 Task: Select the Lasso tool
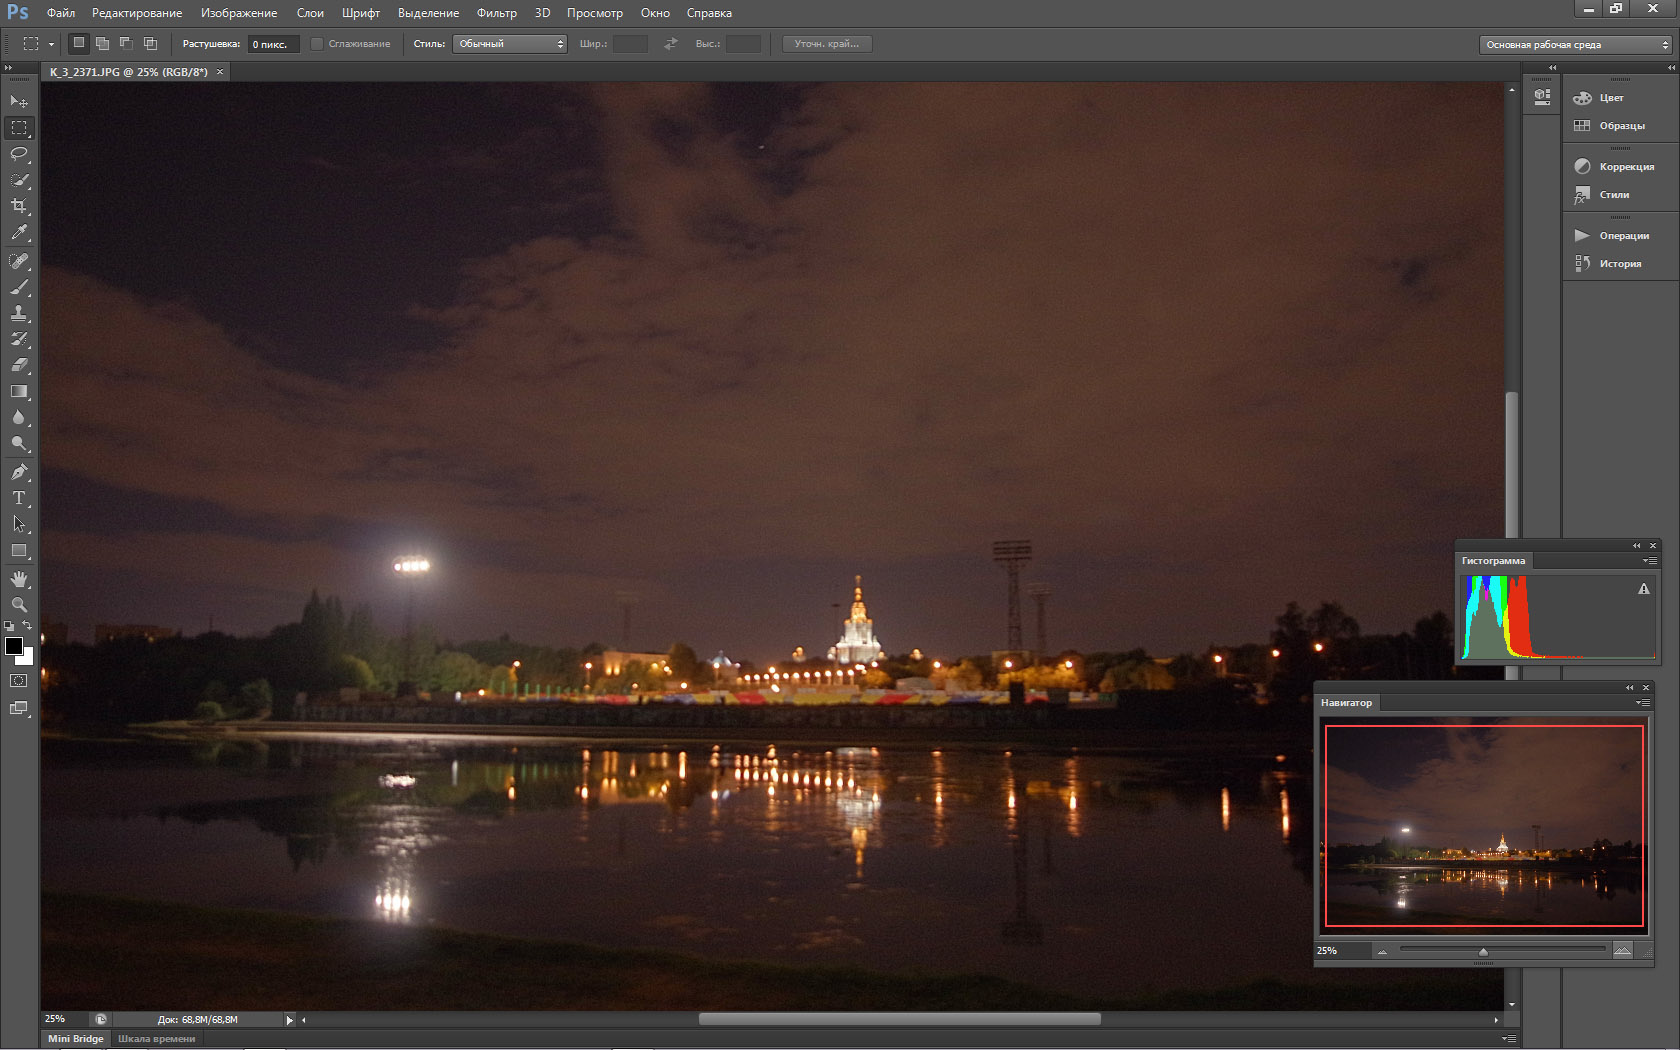pyautogui.click(x=19, y=154)
